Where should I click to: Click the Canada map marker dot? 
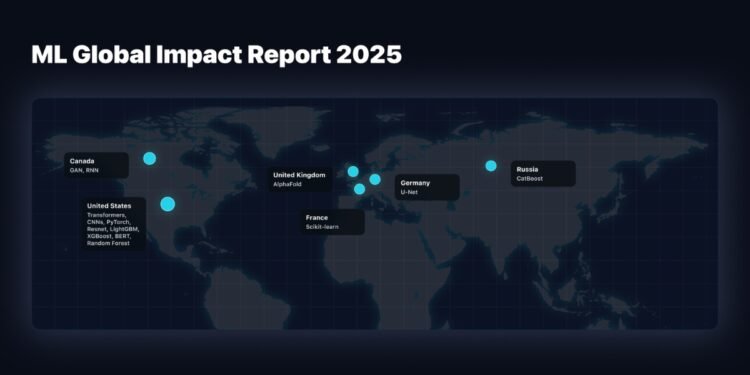click(150, 158)
